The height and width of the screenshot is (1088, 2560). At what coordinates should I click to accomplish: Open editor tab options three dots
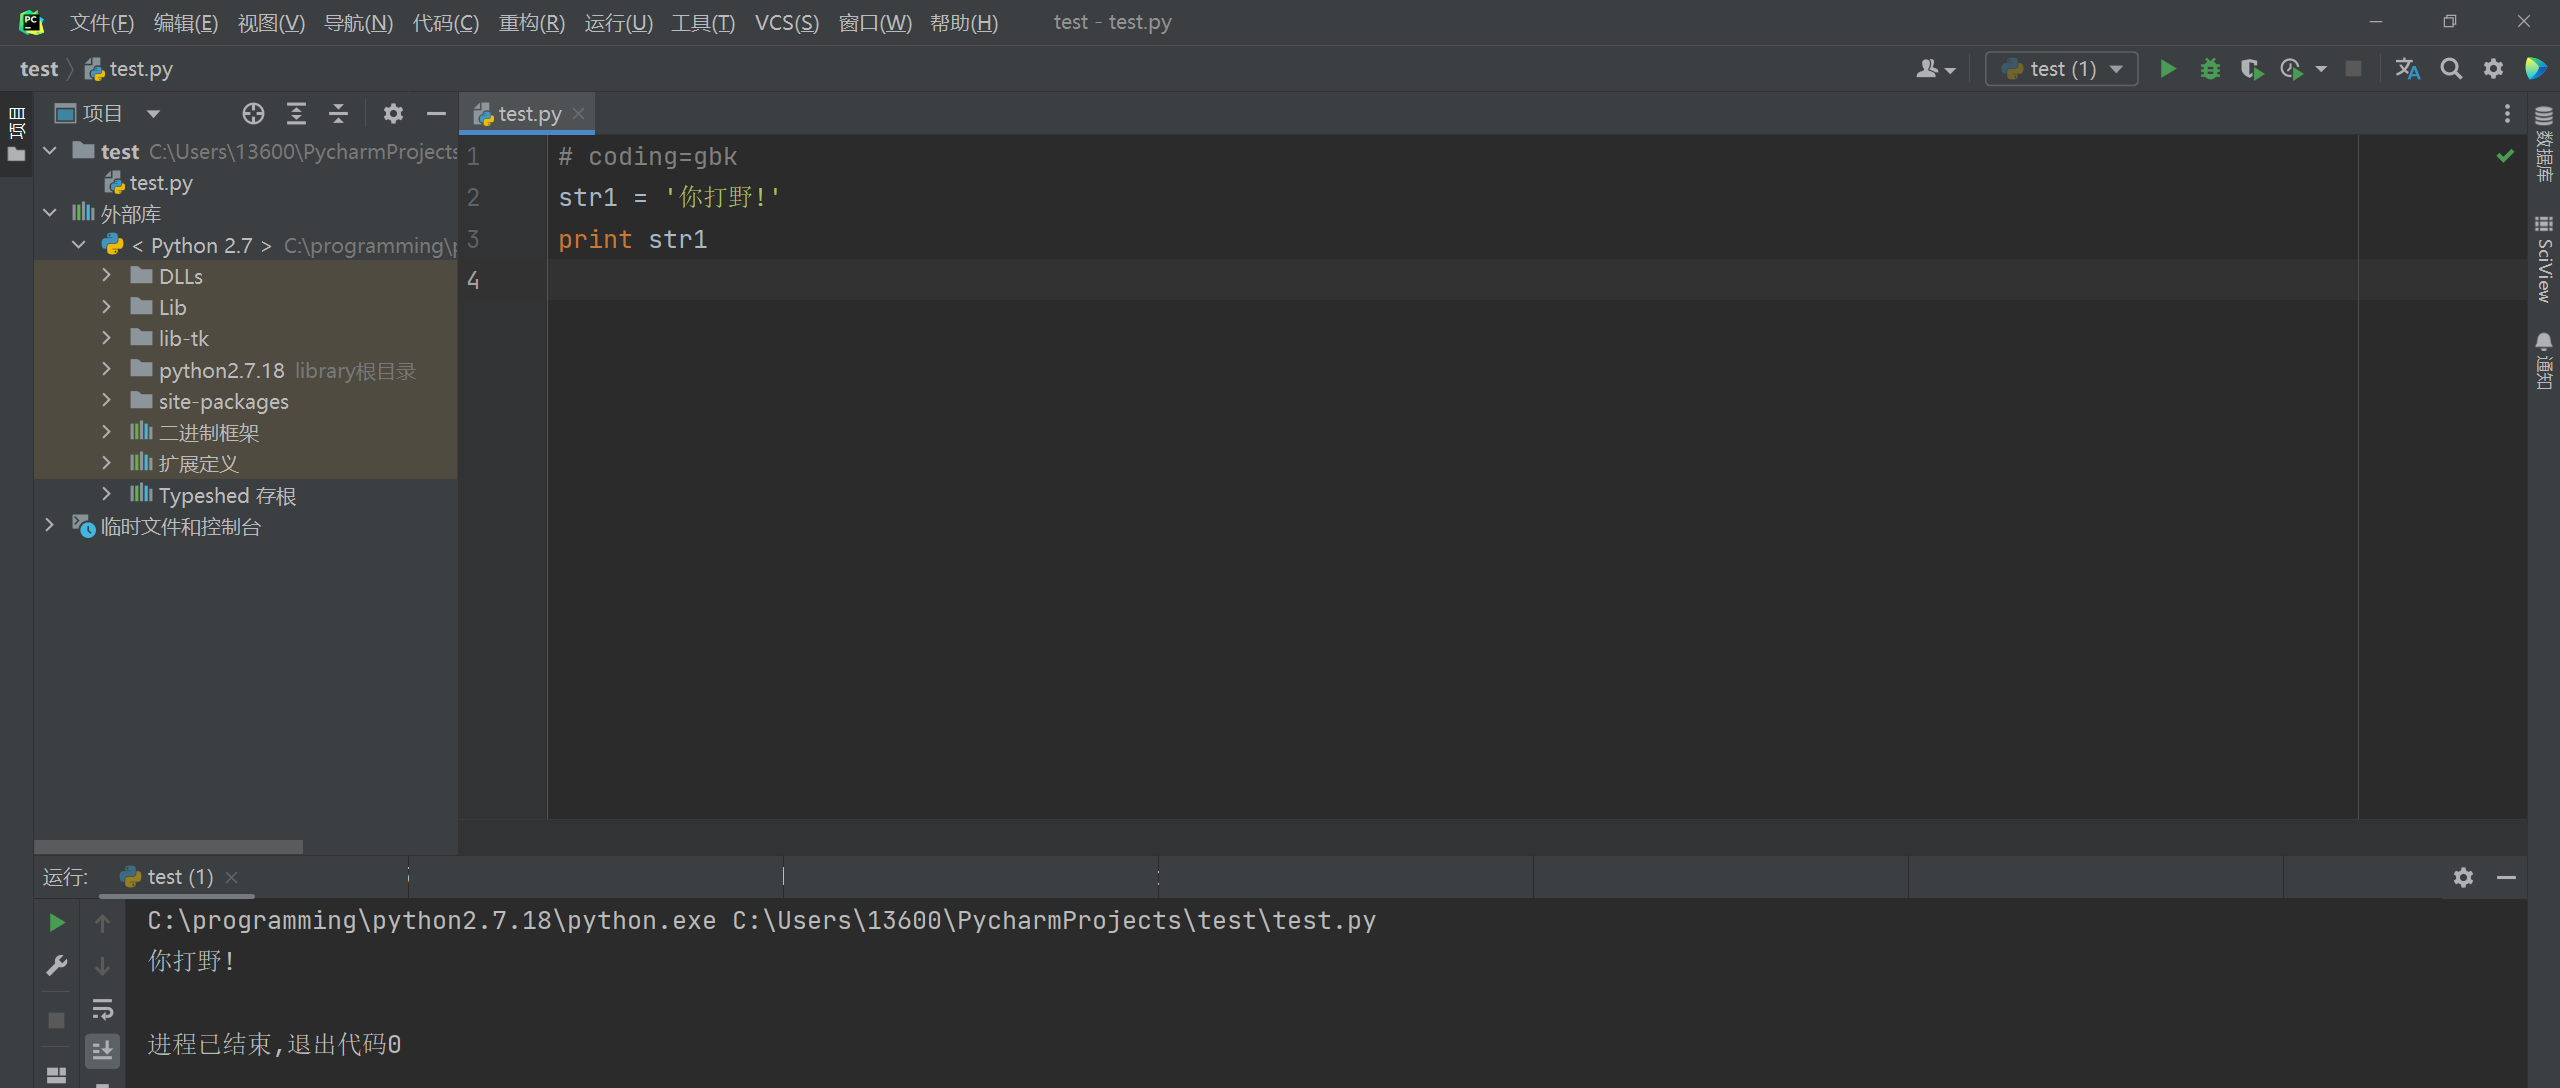click(x=2507, y=114)
